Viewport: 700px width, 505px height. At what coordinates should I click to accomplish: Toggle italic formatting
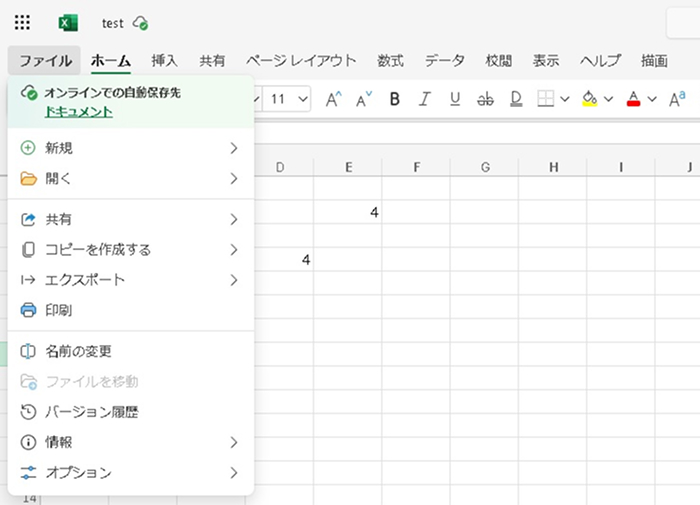425,99
